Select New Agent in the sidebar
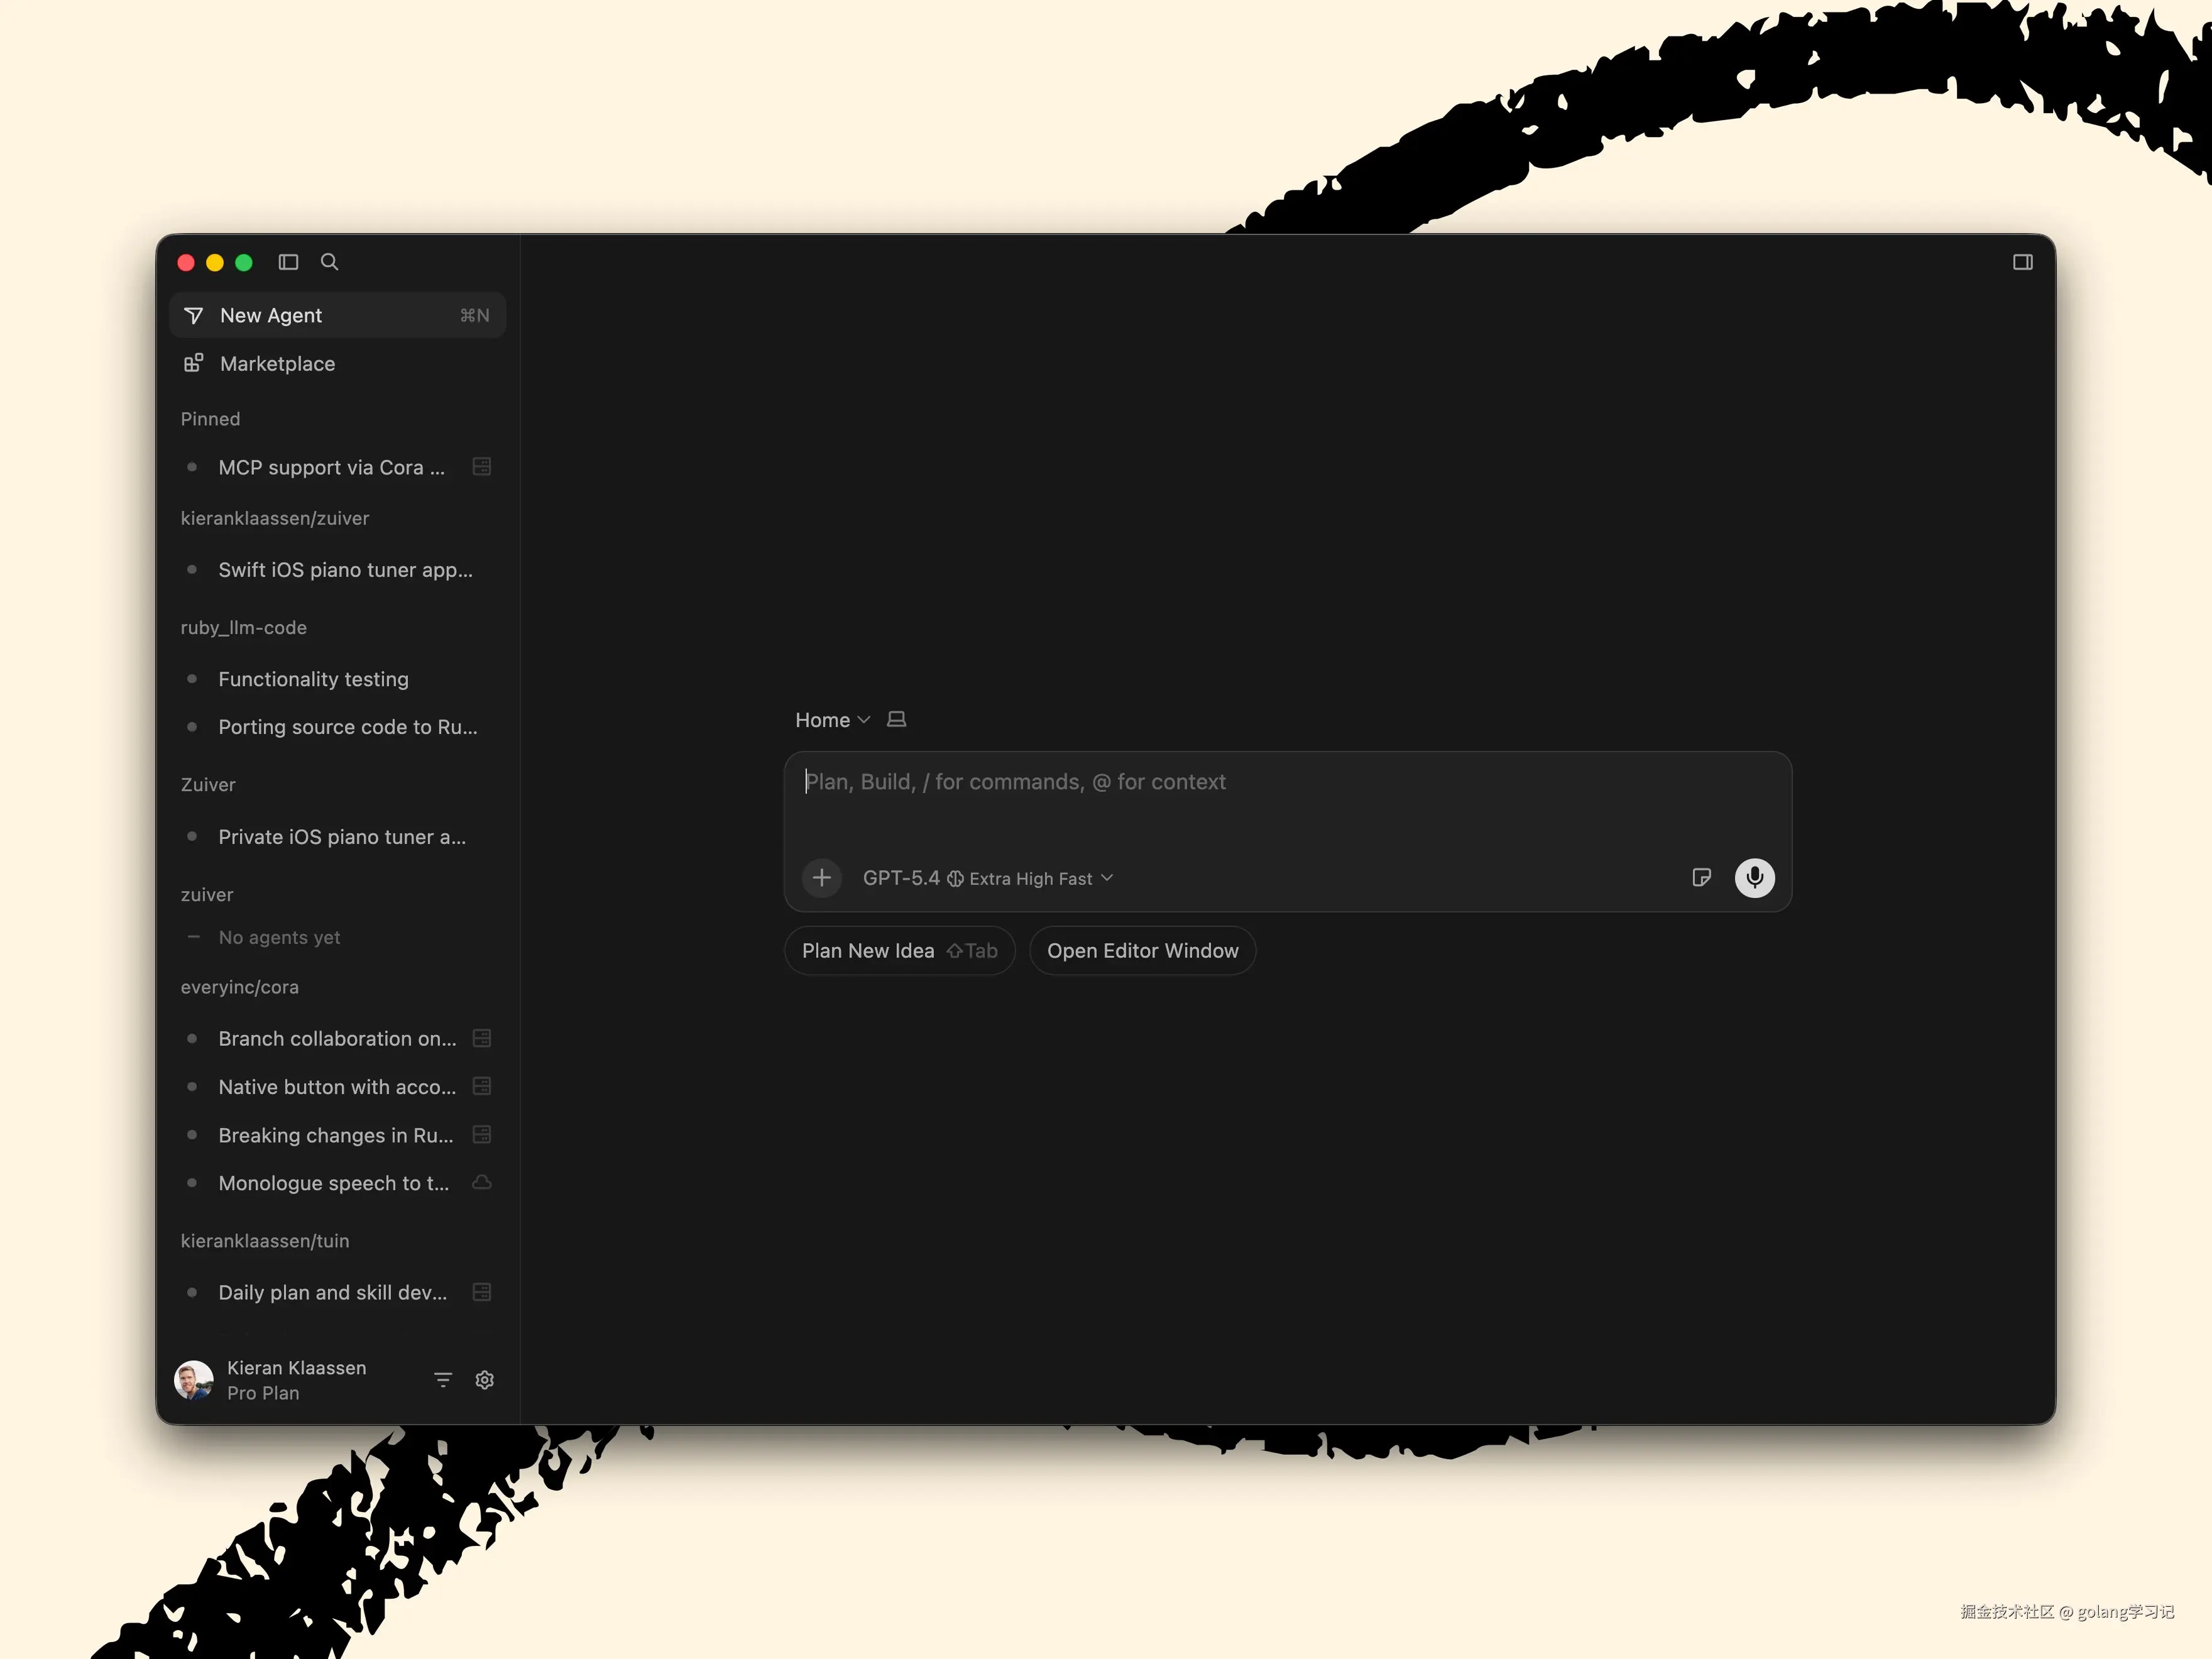The height and width of the screenshot is (1659, 2212). (x=270, y=315)
